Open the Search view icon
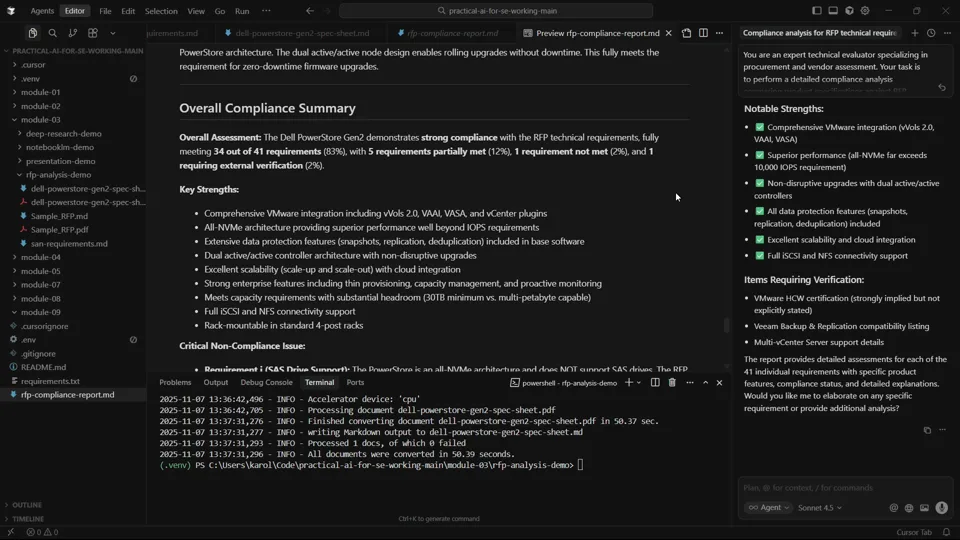This screenshot has width=960, height=540. point(53,33)
